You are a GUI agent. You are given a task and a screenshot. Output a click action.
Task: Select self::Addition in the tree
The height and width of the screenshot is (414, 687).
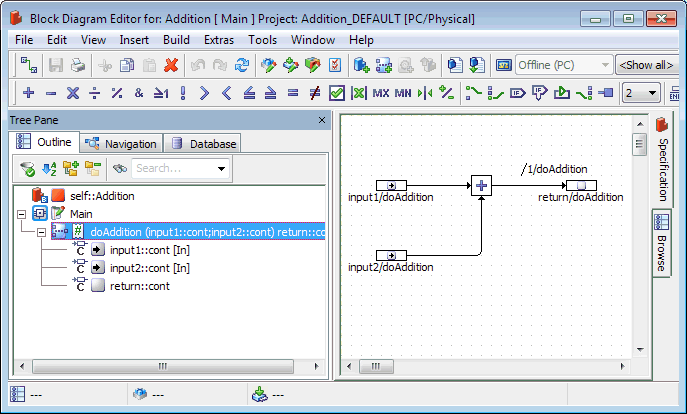[x=102, y=196]
